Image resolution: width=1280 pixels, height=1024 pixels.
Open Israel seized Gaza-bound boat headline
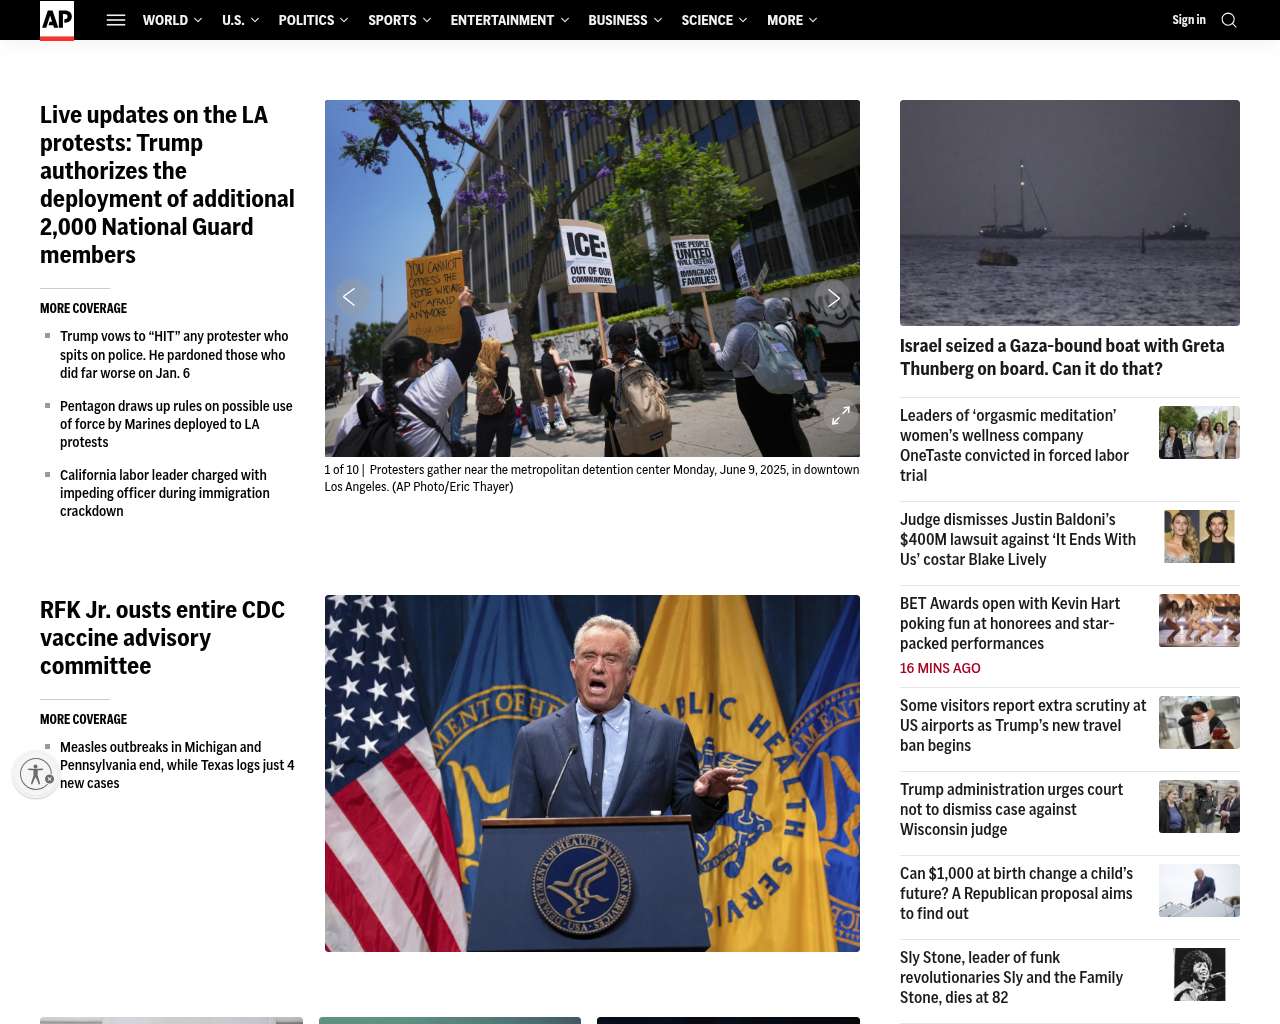click(1062, 357)
